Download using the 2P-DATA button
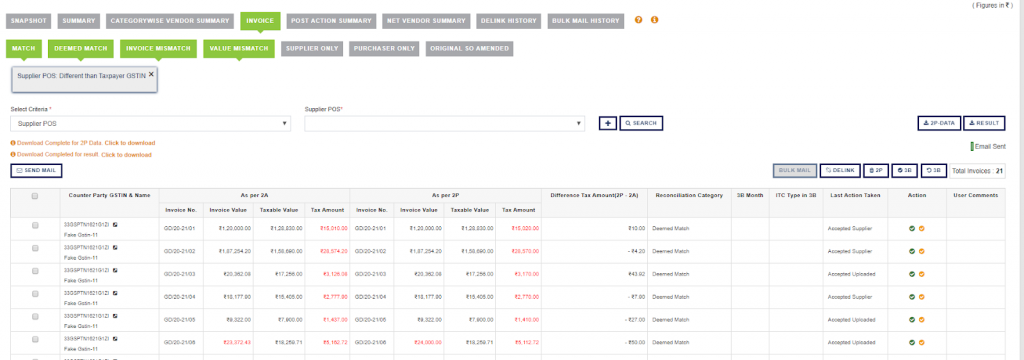This screenshot has height=360, width=1024. point(938,123)
